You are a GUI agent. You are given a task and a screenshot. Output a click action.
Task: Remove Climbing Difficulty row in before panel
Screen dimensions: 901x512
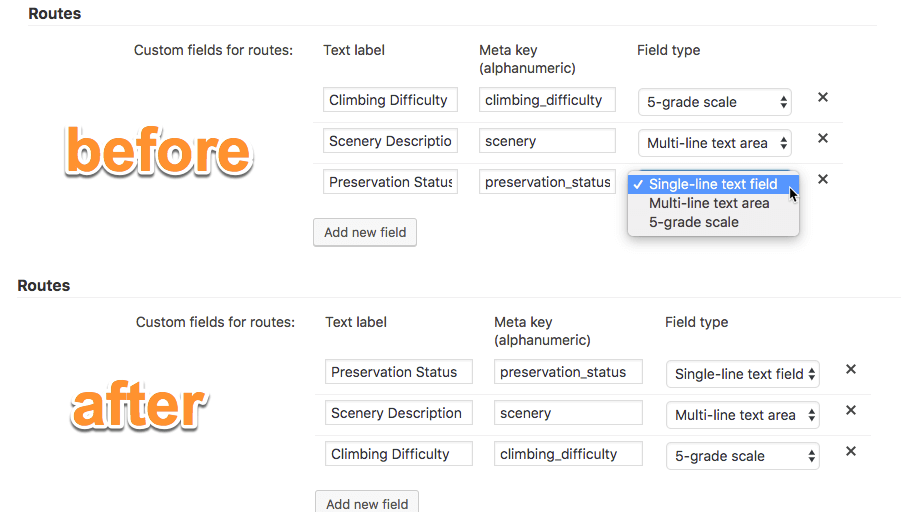(x=823, y=98)
